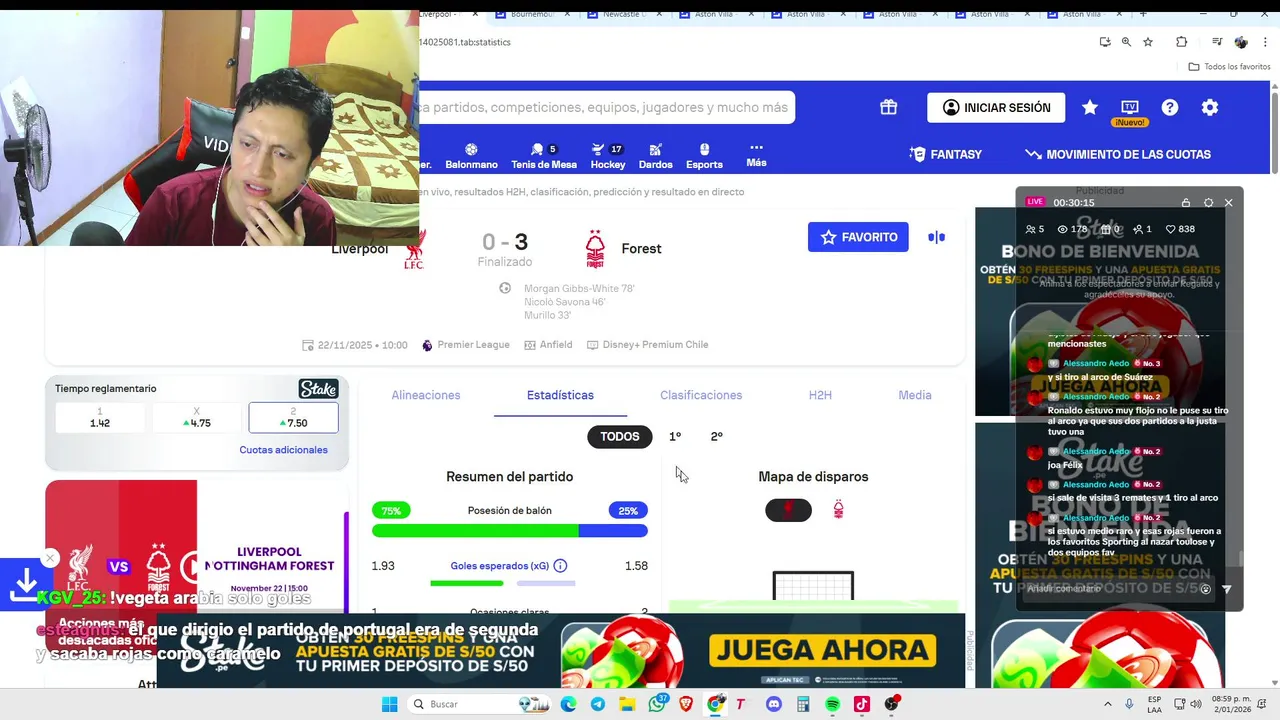Screen dimensions: 1280x720
Task: Open Telegram from taskbar
Action: [597, 704]
